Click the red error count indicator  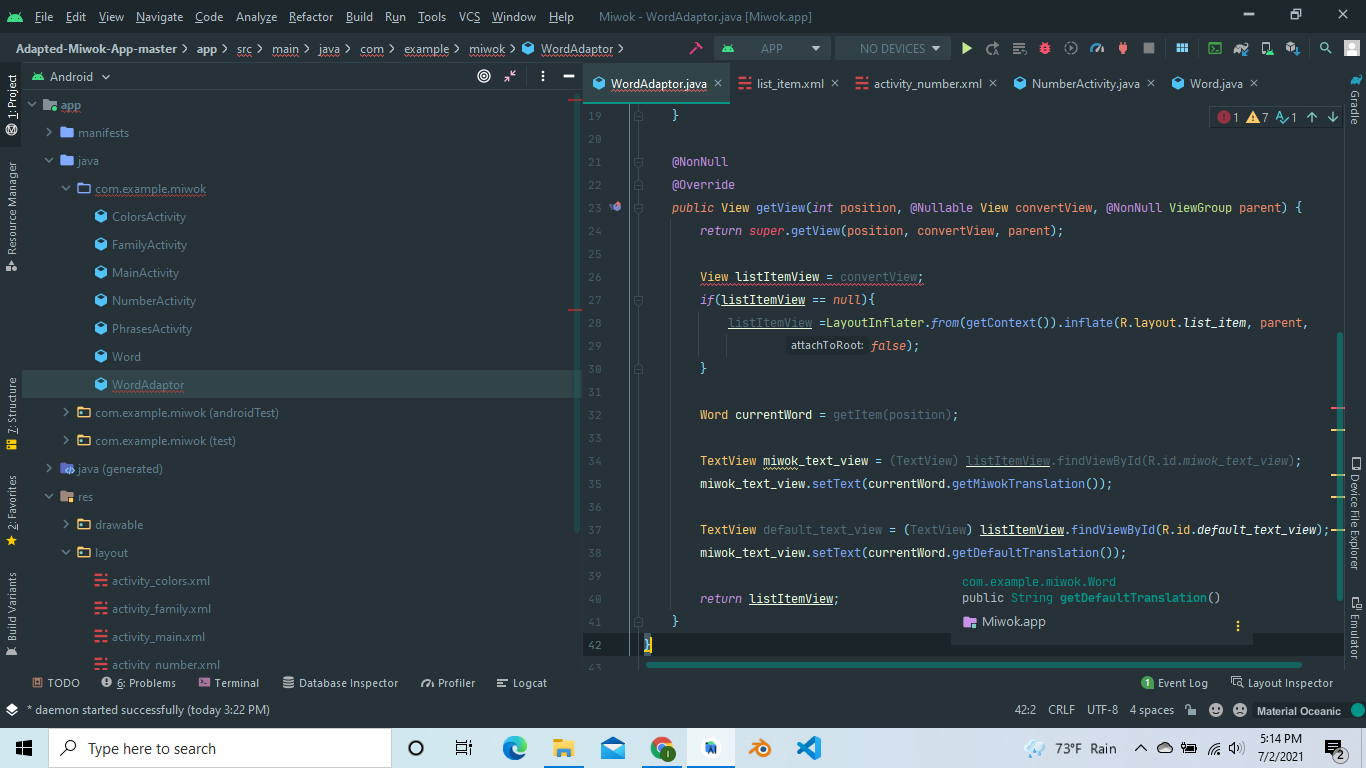(x=1228, y=117)
